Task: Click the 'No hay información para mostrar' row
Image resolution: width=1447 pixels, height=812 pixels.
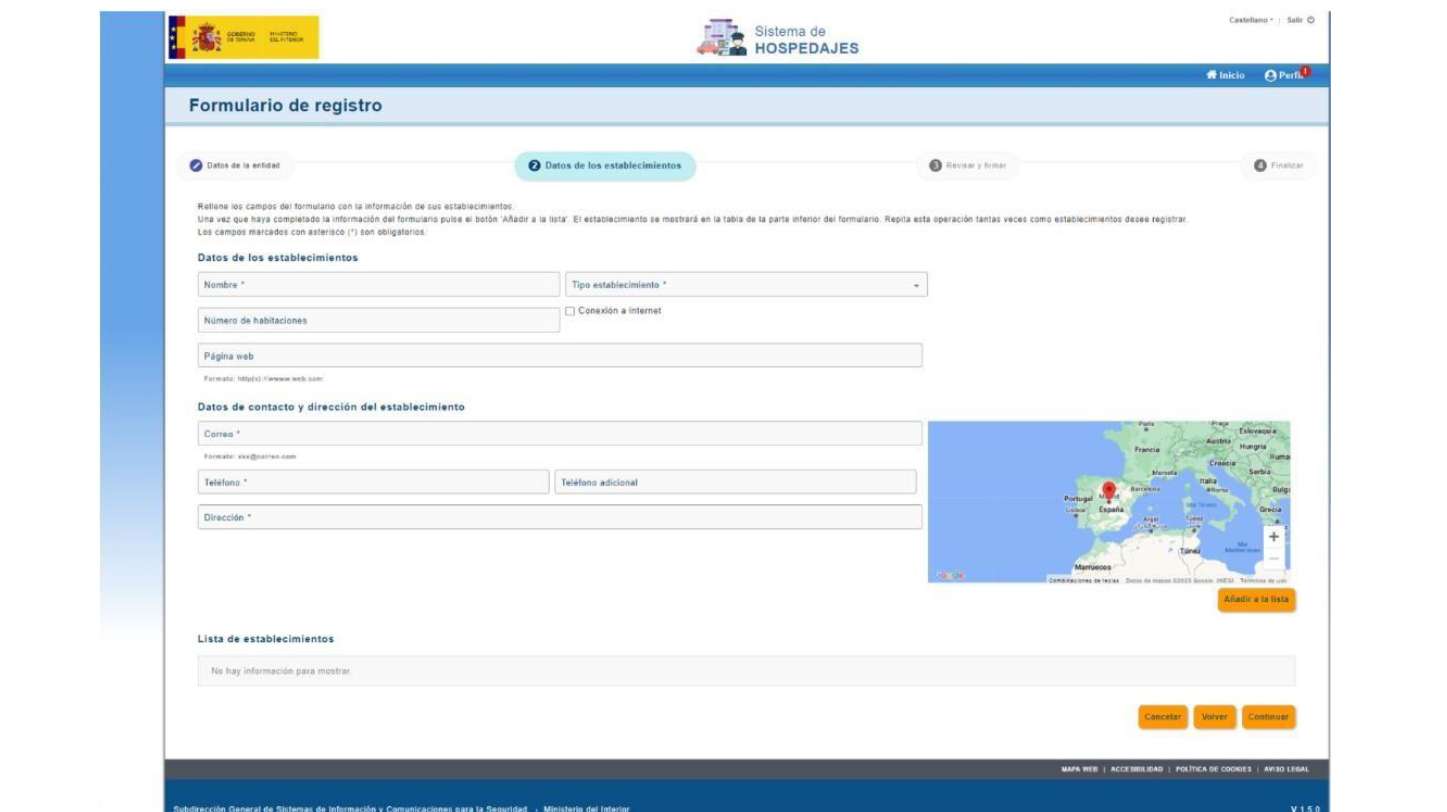Action: pos(746,671)
